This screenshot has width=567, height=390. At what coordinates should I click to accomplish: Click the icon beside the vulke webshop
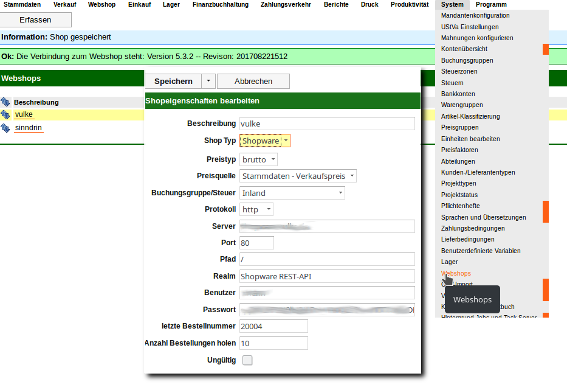pos(5,115)
